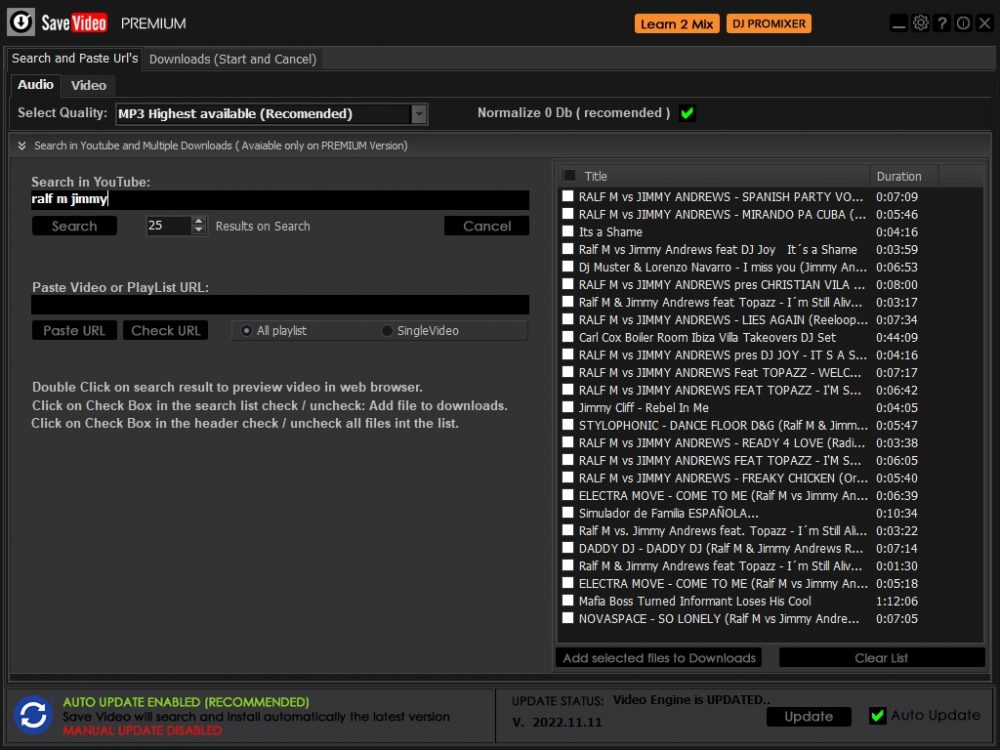1000x750 pixels.
Task: Click the Paste Video or PlayList URL field
Action: click(x=280, y=305)
